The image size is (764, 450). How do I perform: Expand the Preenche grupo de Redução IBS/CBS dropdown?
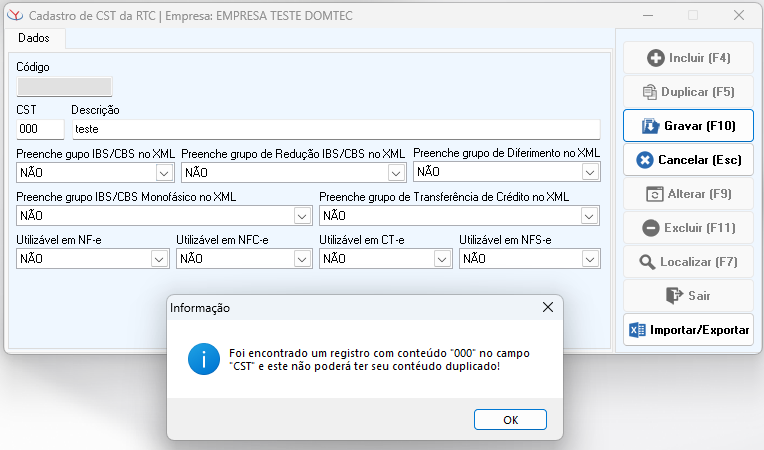point(396,173)
